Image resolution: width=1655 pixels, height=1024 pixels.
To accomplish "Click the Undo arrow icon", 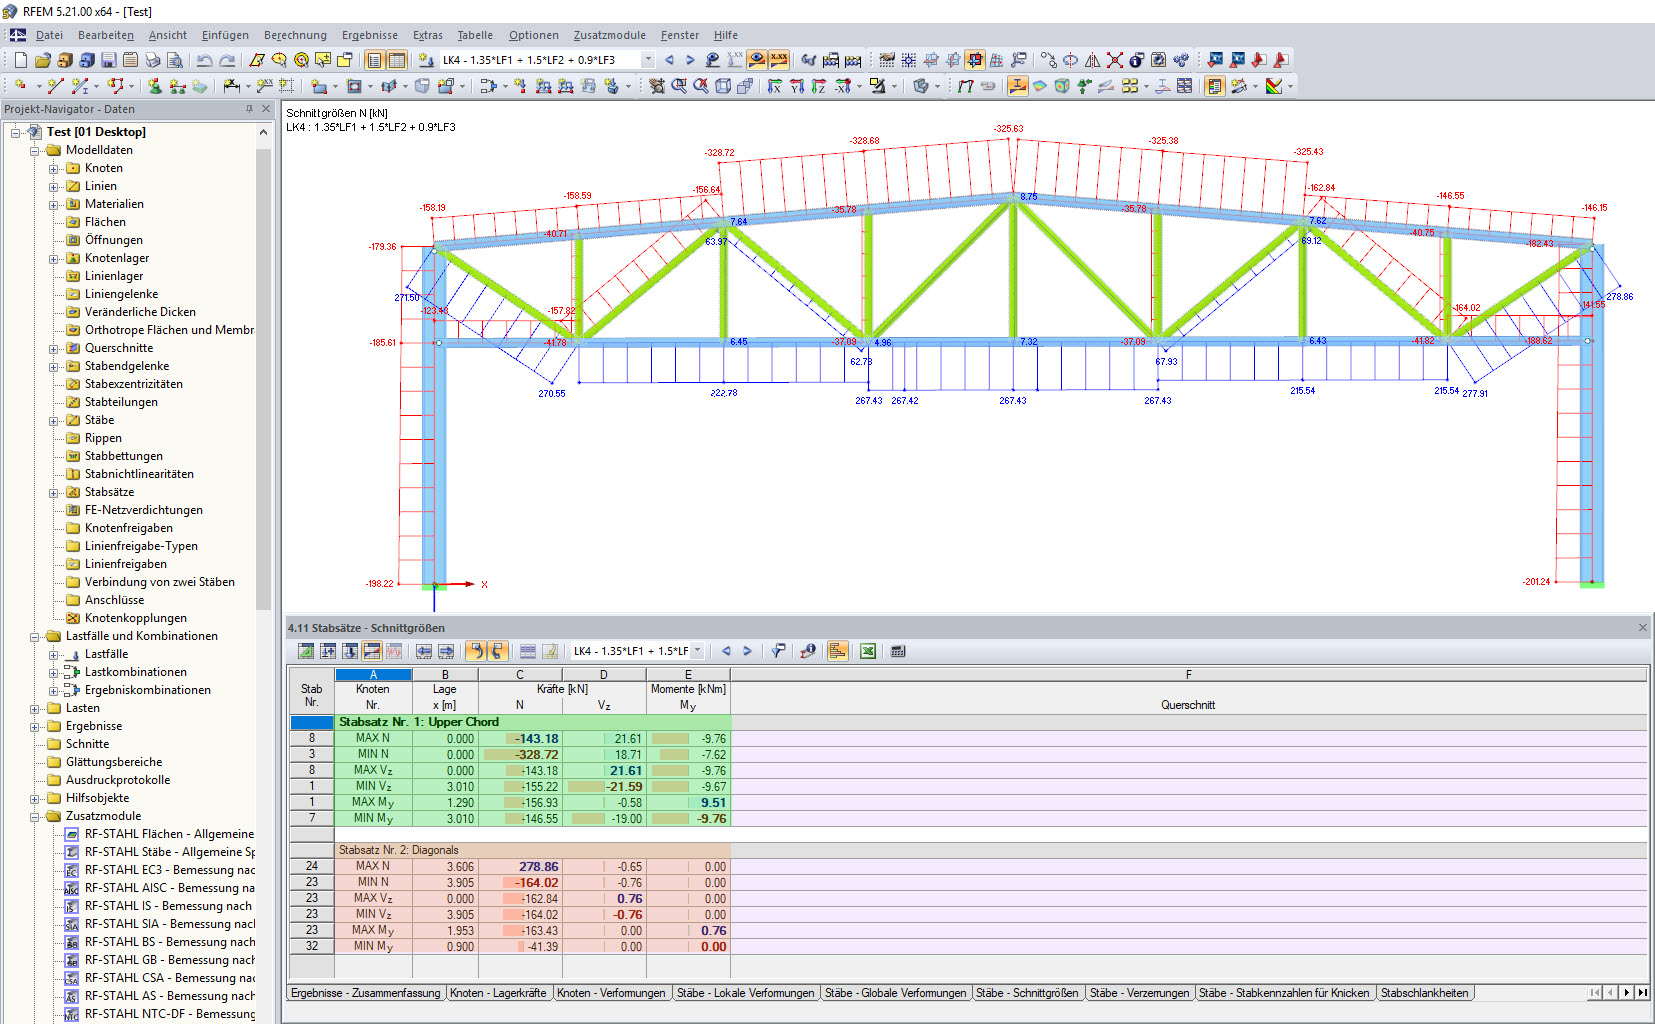I will (204, 60).
